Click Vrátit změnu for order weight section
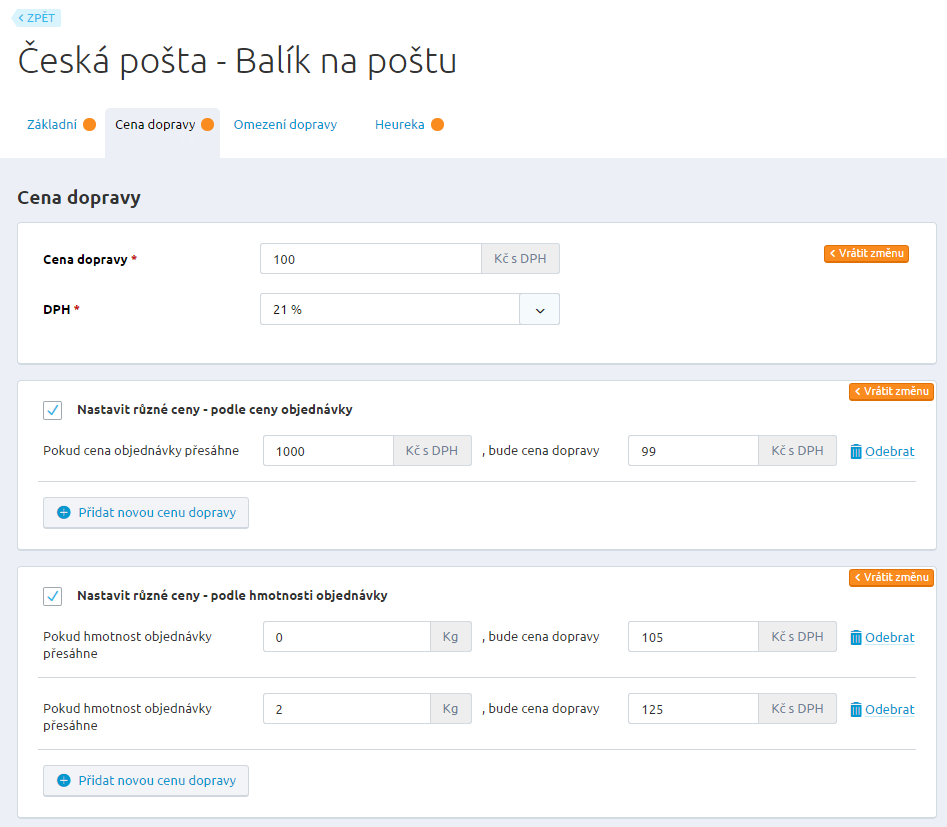The width and height of the screenshot is (947, 827). [891, 578]
